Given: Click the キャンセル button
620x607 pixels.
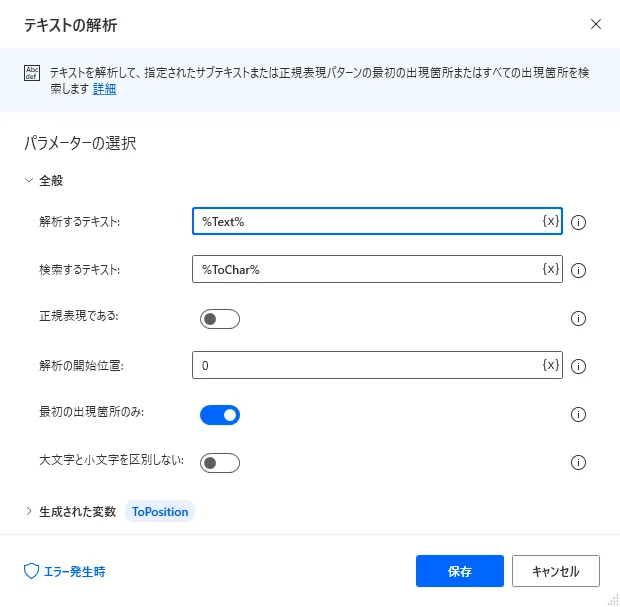Looking at the screenshot, I should coord(555,571).
